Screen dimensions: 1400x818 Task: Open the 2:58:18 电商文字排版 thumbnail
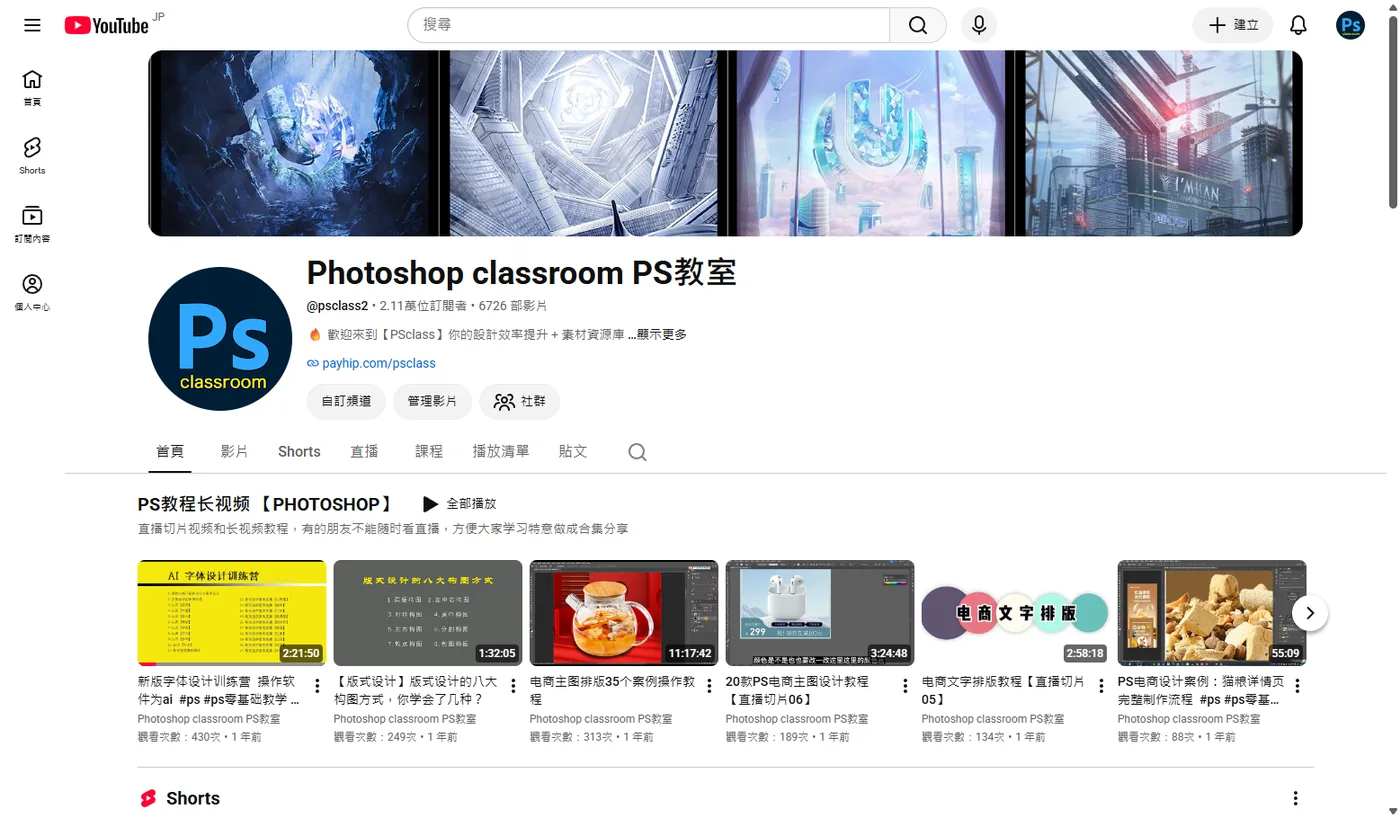(x=1016, y=613)
